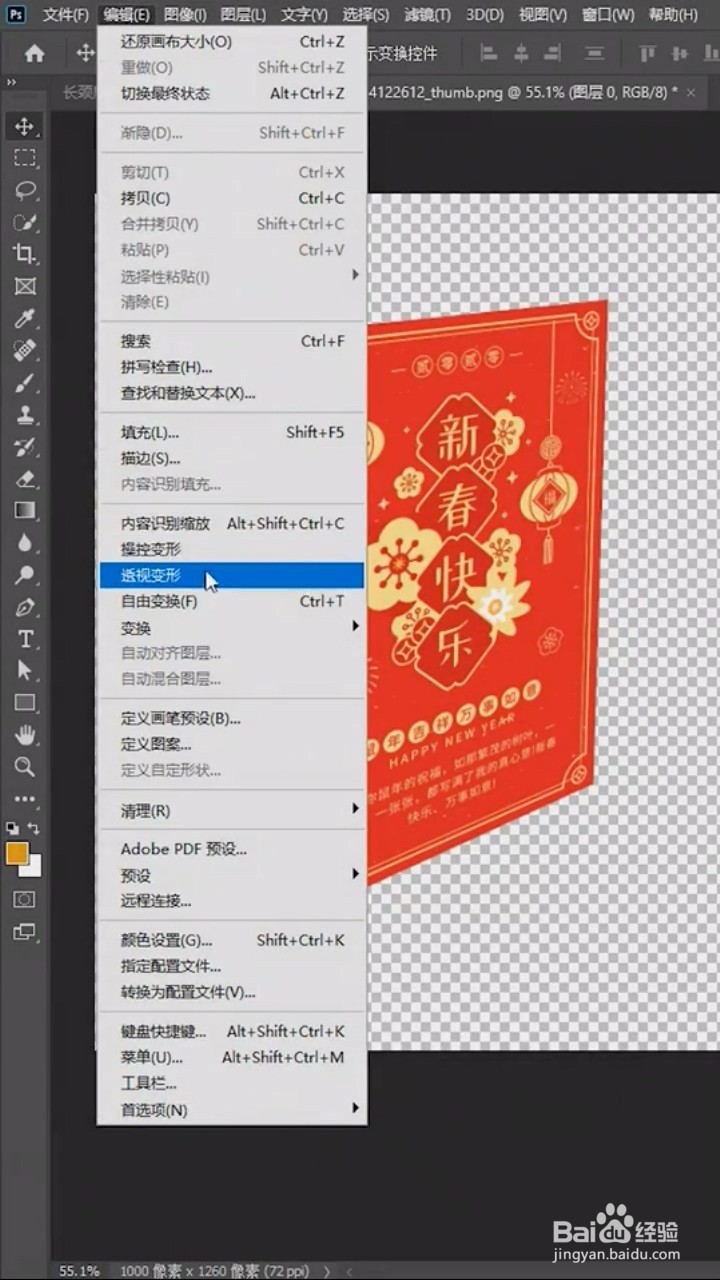Screen dimensions: 720x1280
Task: Choose 颜色设置(G)... menu entry
Action: (232, 940)
